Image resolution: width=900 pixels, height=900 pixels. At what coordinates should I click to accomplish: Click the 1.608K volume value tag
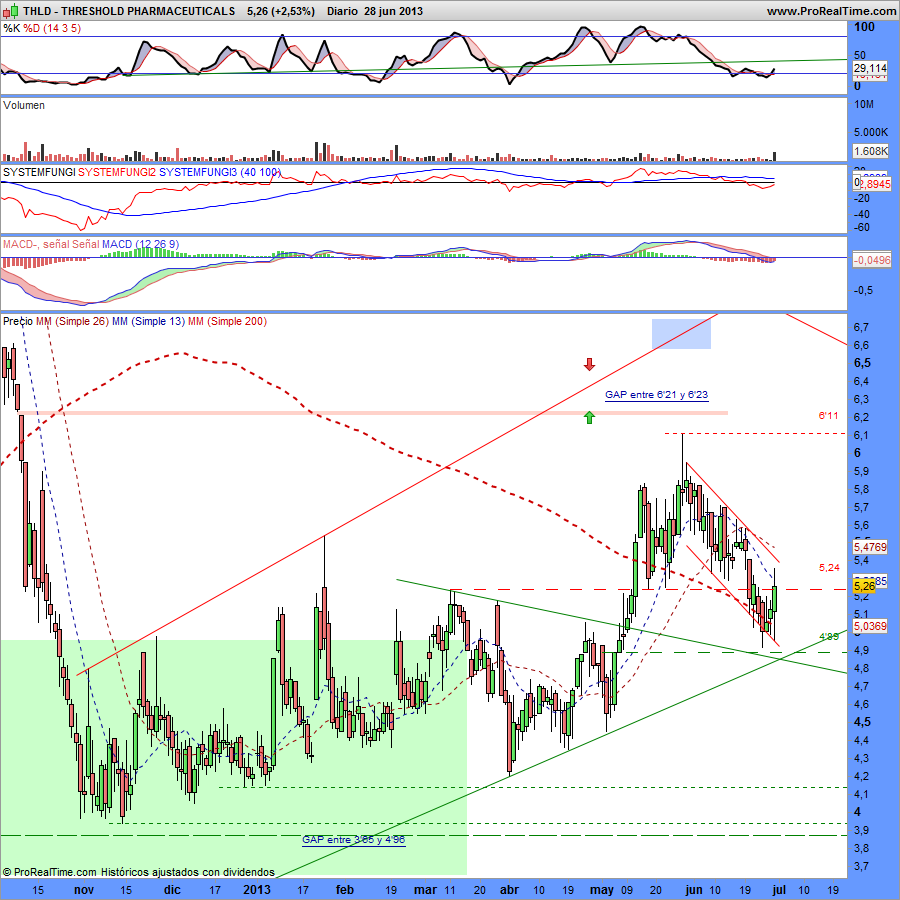pos(871,151)
